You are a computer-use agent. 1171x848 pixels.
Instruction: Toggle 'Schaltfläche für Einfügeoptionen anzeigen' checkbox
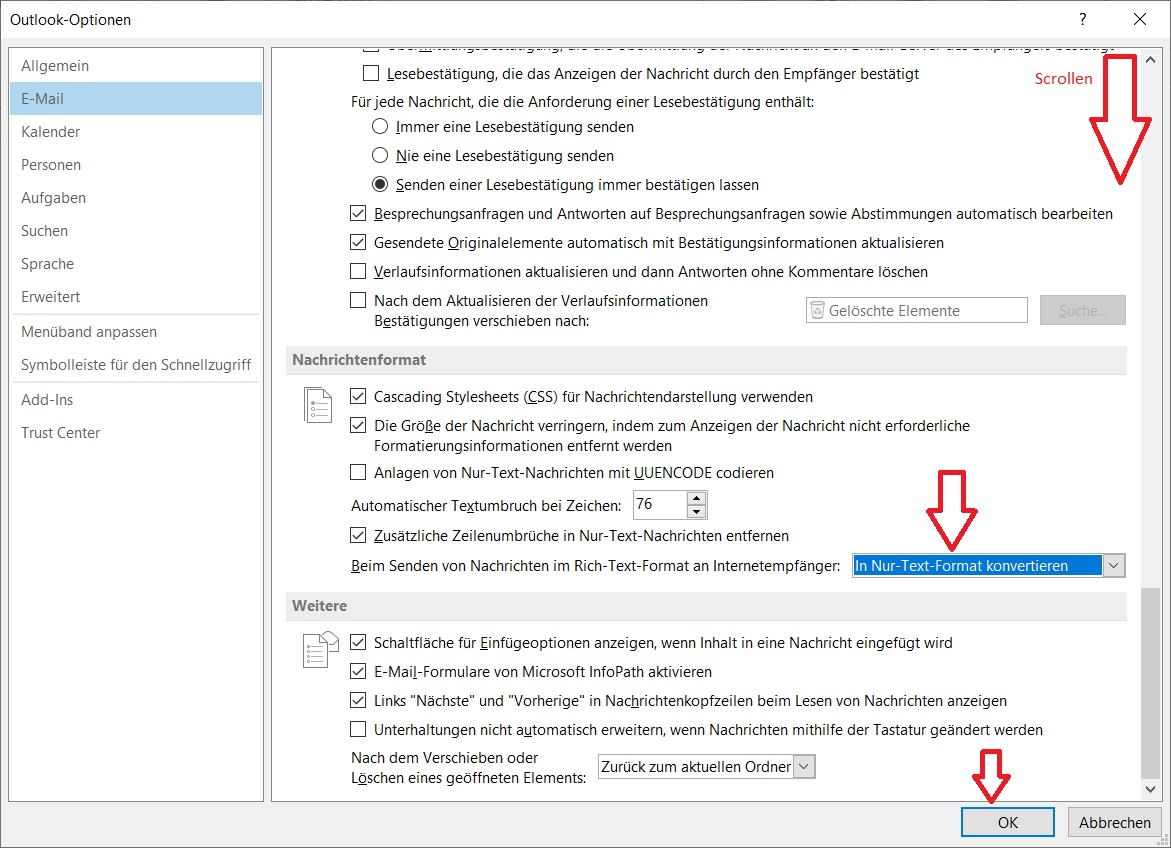point(358,642)
